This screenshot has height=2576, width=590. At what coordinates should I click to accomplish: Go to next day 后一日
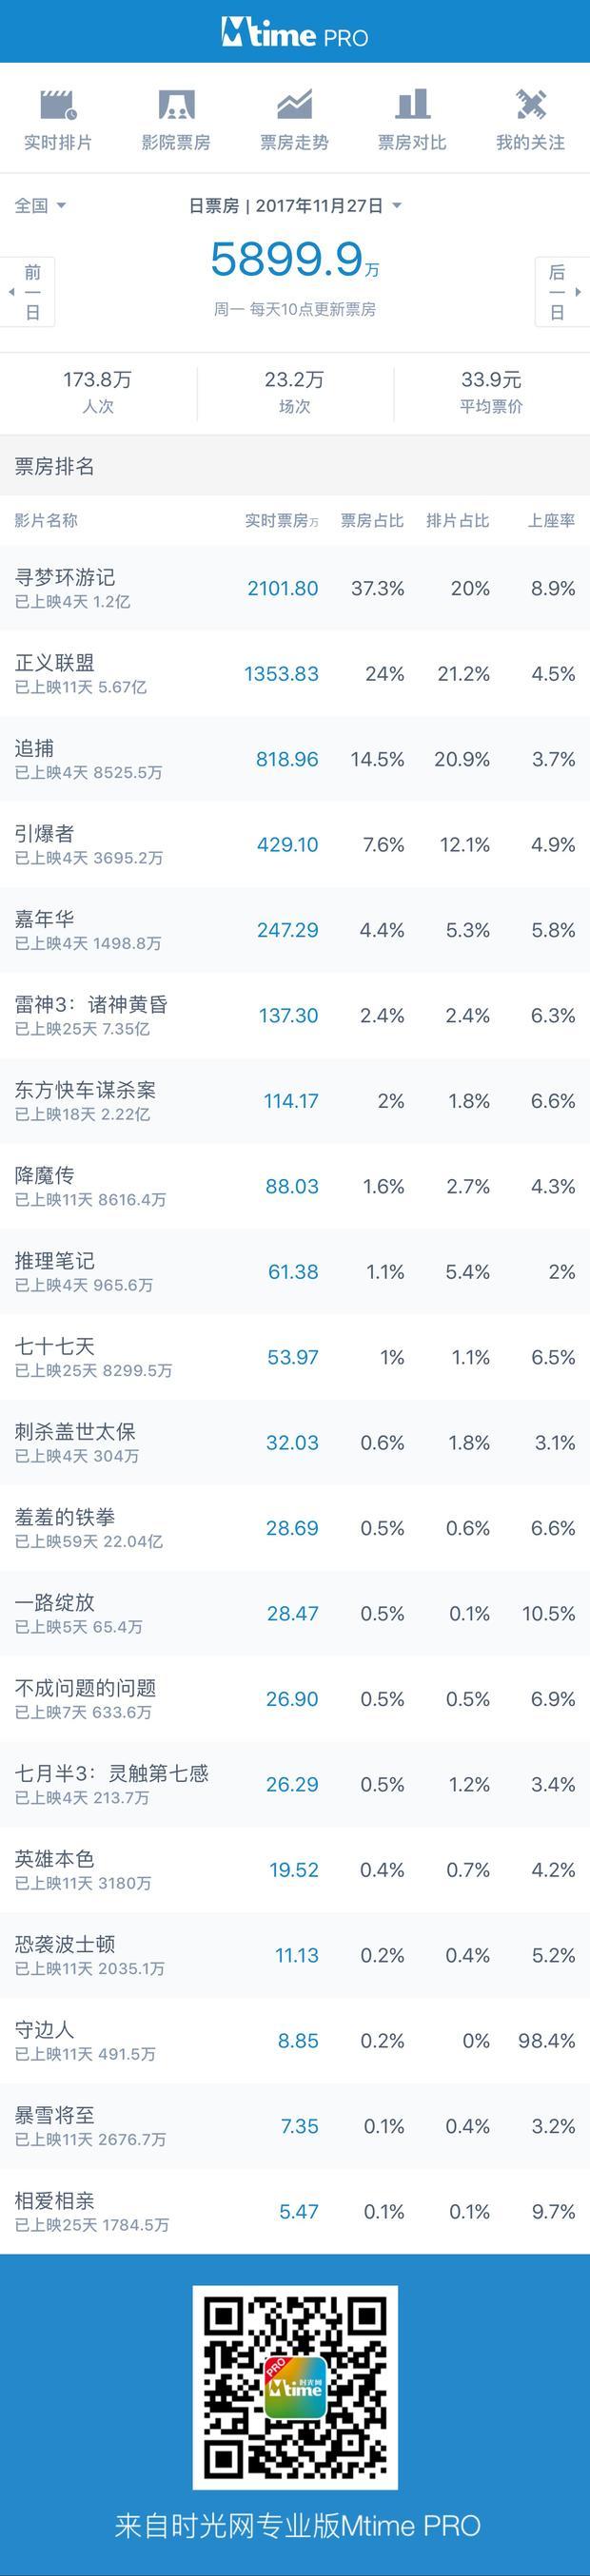561,292
